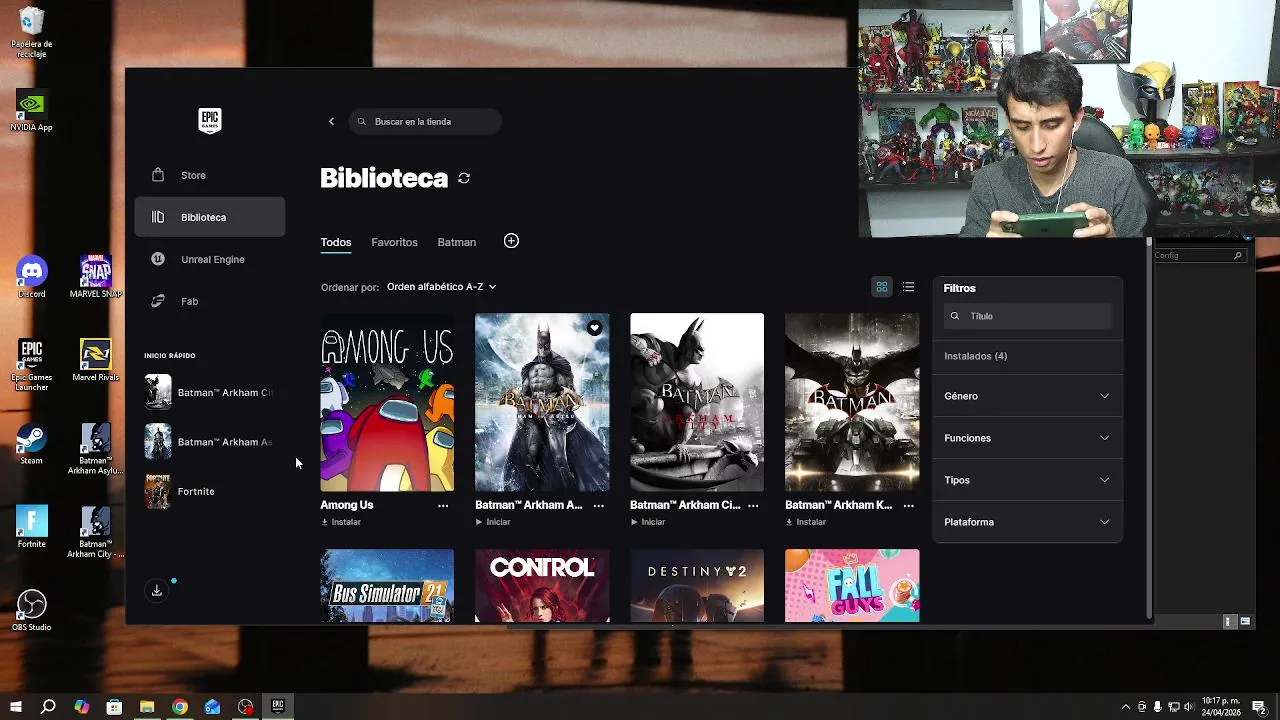The height and width of the screenshot is (720, 1280).
Task: Switch to the Todos tab
Action: 336,242
